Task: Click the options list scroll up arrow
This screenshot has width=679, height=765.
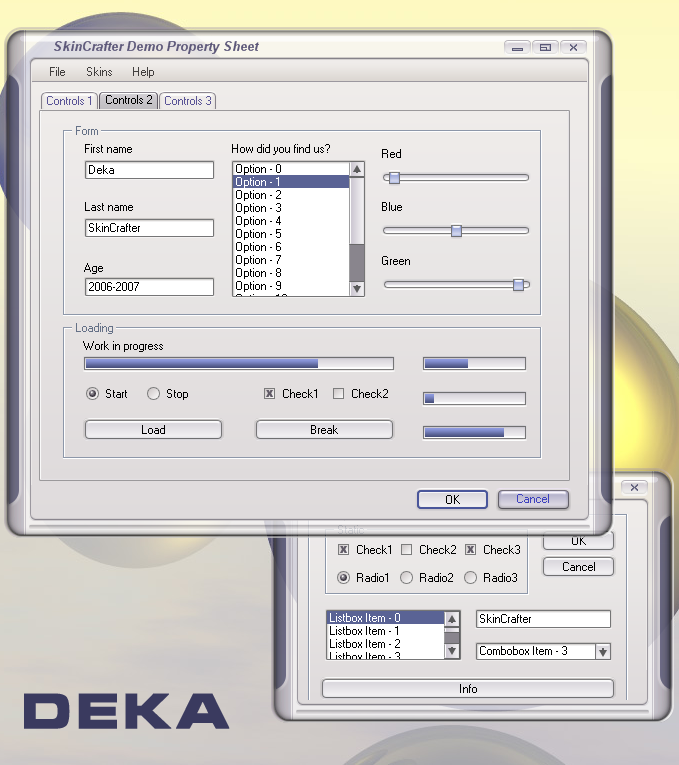Action: (357, 169)
